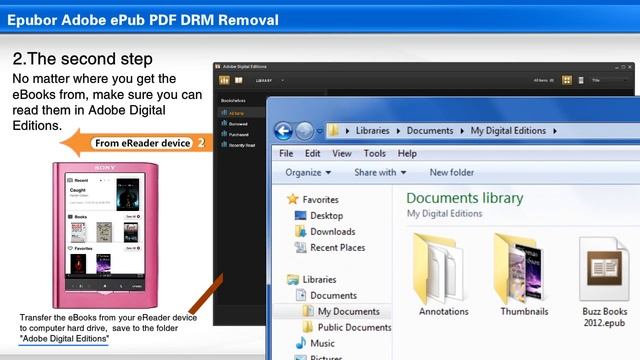Image resolution: width=640 pixels, height=360 pixels.
Task: Expand the arrow after Documents breadcrumb
Action: (x=462, y=131)
